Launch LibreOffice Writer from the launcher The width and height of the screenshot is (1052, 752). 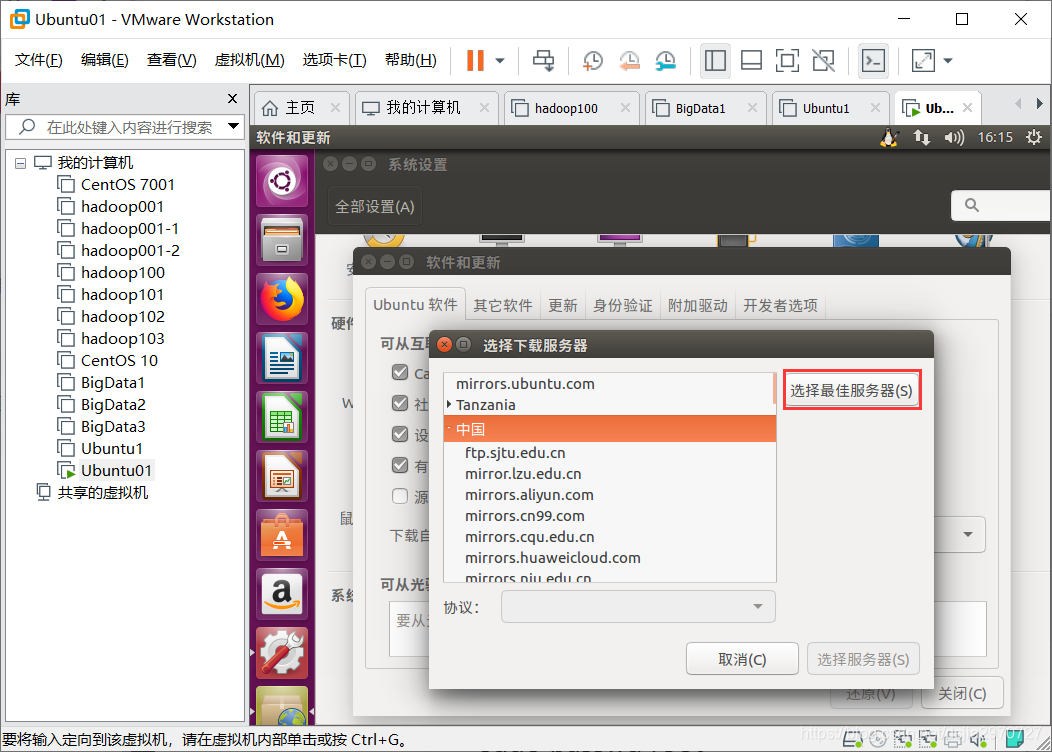(282, 358)
